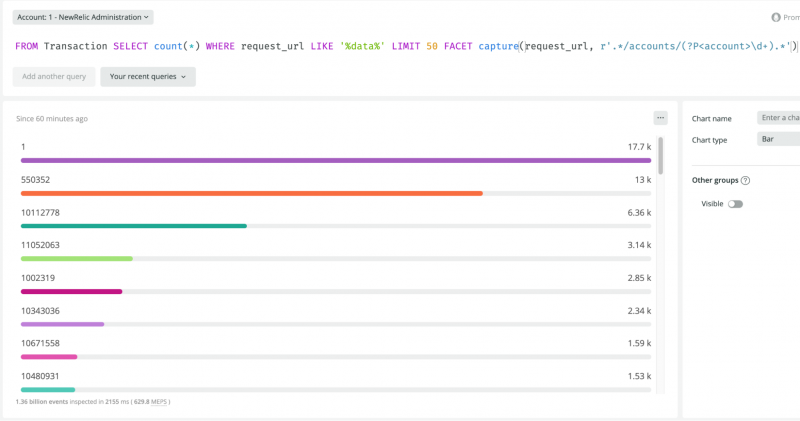Click the NRQL query editor text
The width and height of the screenshot is (800, 421).
point(406,46)
